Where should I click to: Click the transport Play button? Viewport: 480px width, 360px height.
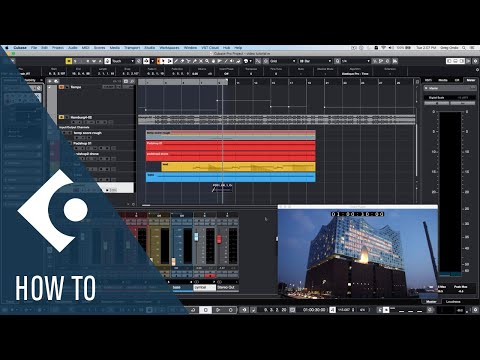218,310
